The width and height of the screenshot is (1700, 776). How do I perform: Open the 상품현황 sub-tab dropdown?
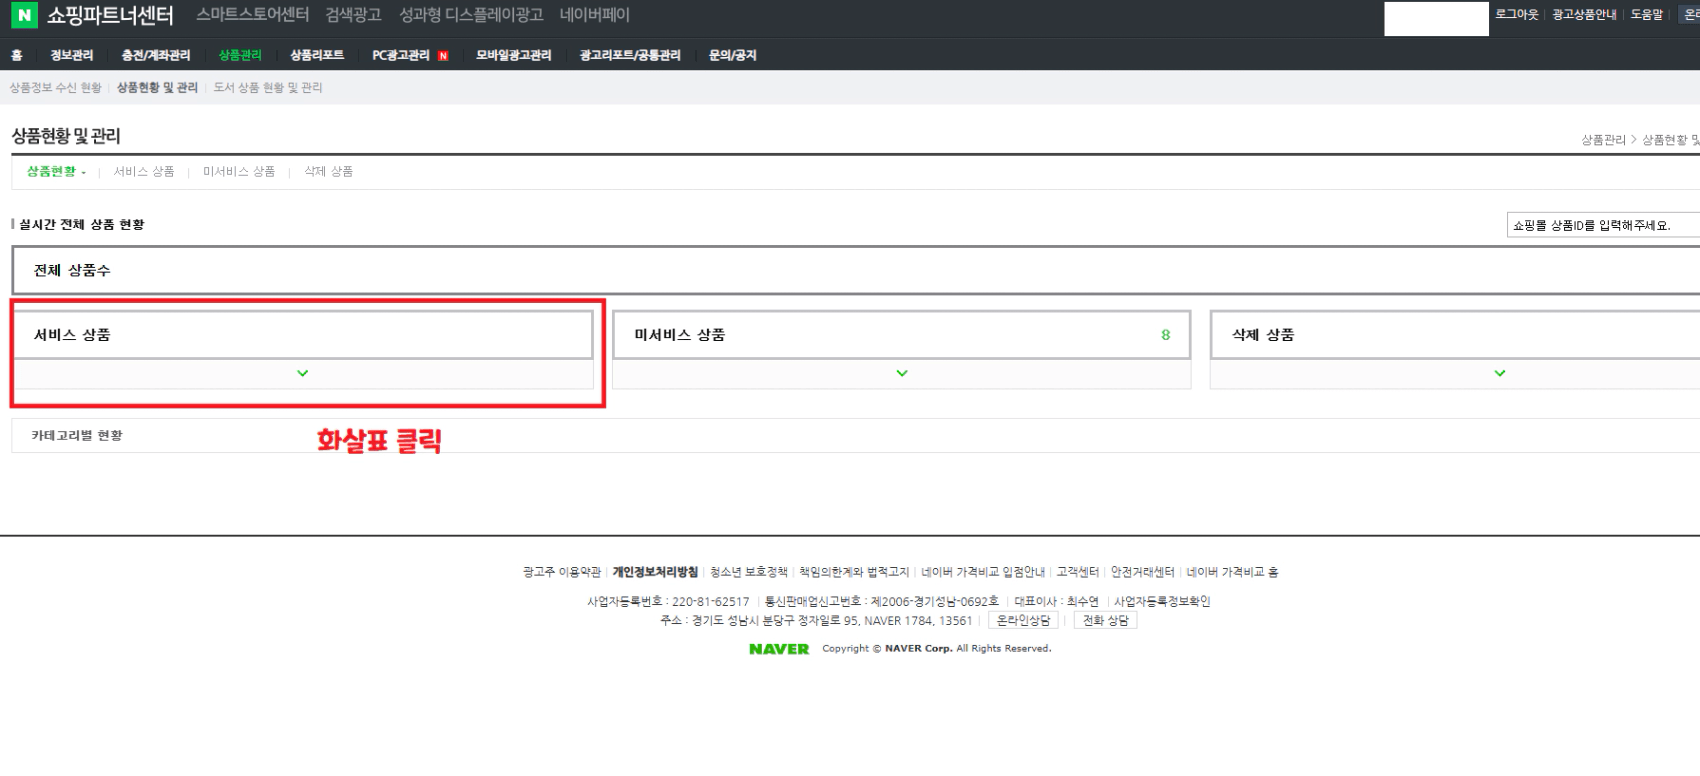pyautogui.click(x=56, y=171)
